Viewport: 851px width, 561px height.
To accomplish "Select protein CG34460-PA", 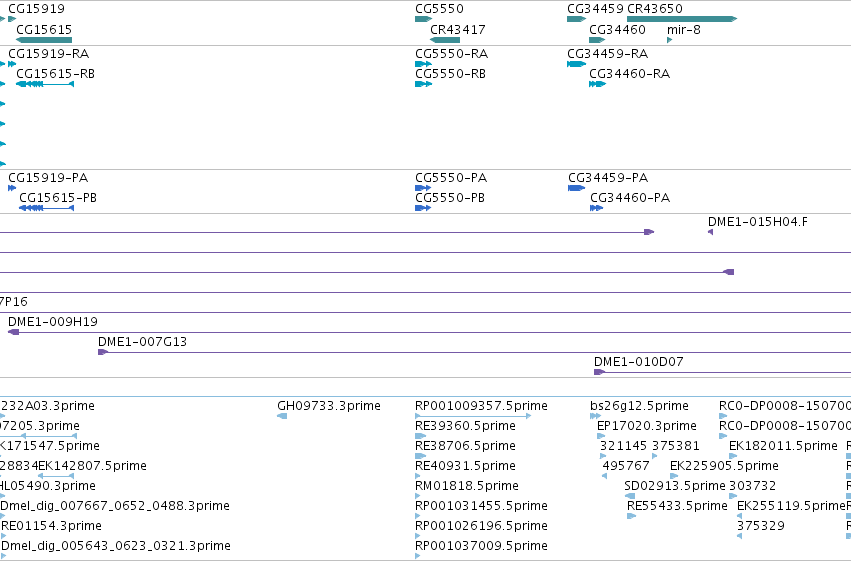I will [x=596, y=208].
